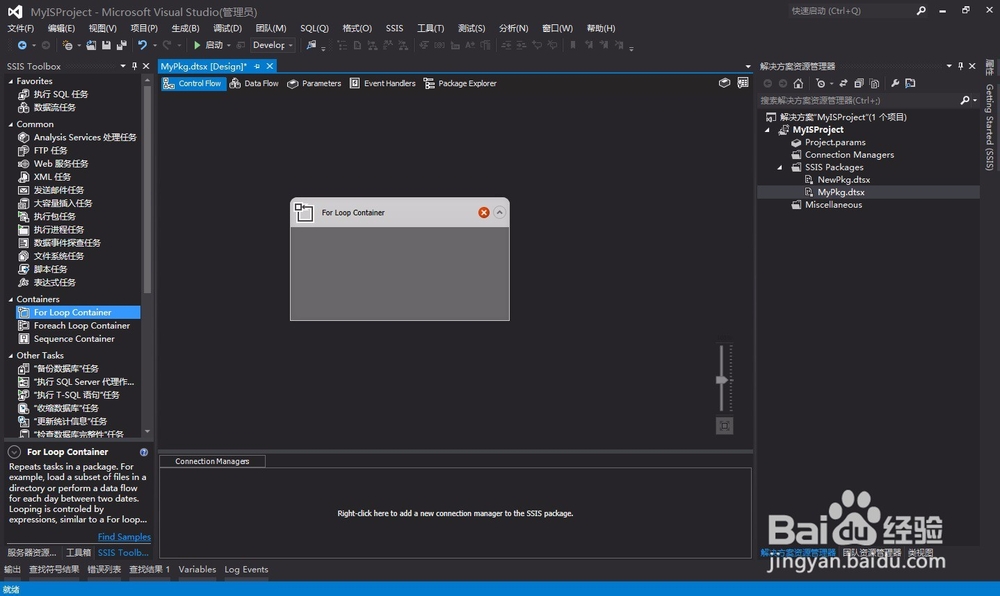The height and width of the screenshot is (596, 1000).
Task: Open the document tab list dropdown
Action: tap(748, 66)
